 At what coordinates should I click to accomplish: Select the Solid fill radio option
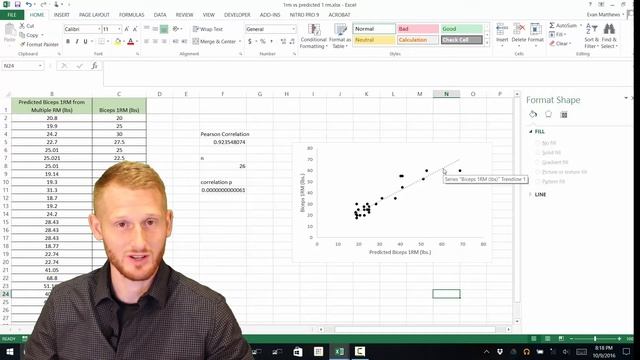click(538, 153)
